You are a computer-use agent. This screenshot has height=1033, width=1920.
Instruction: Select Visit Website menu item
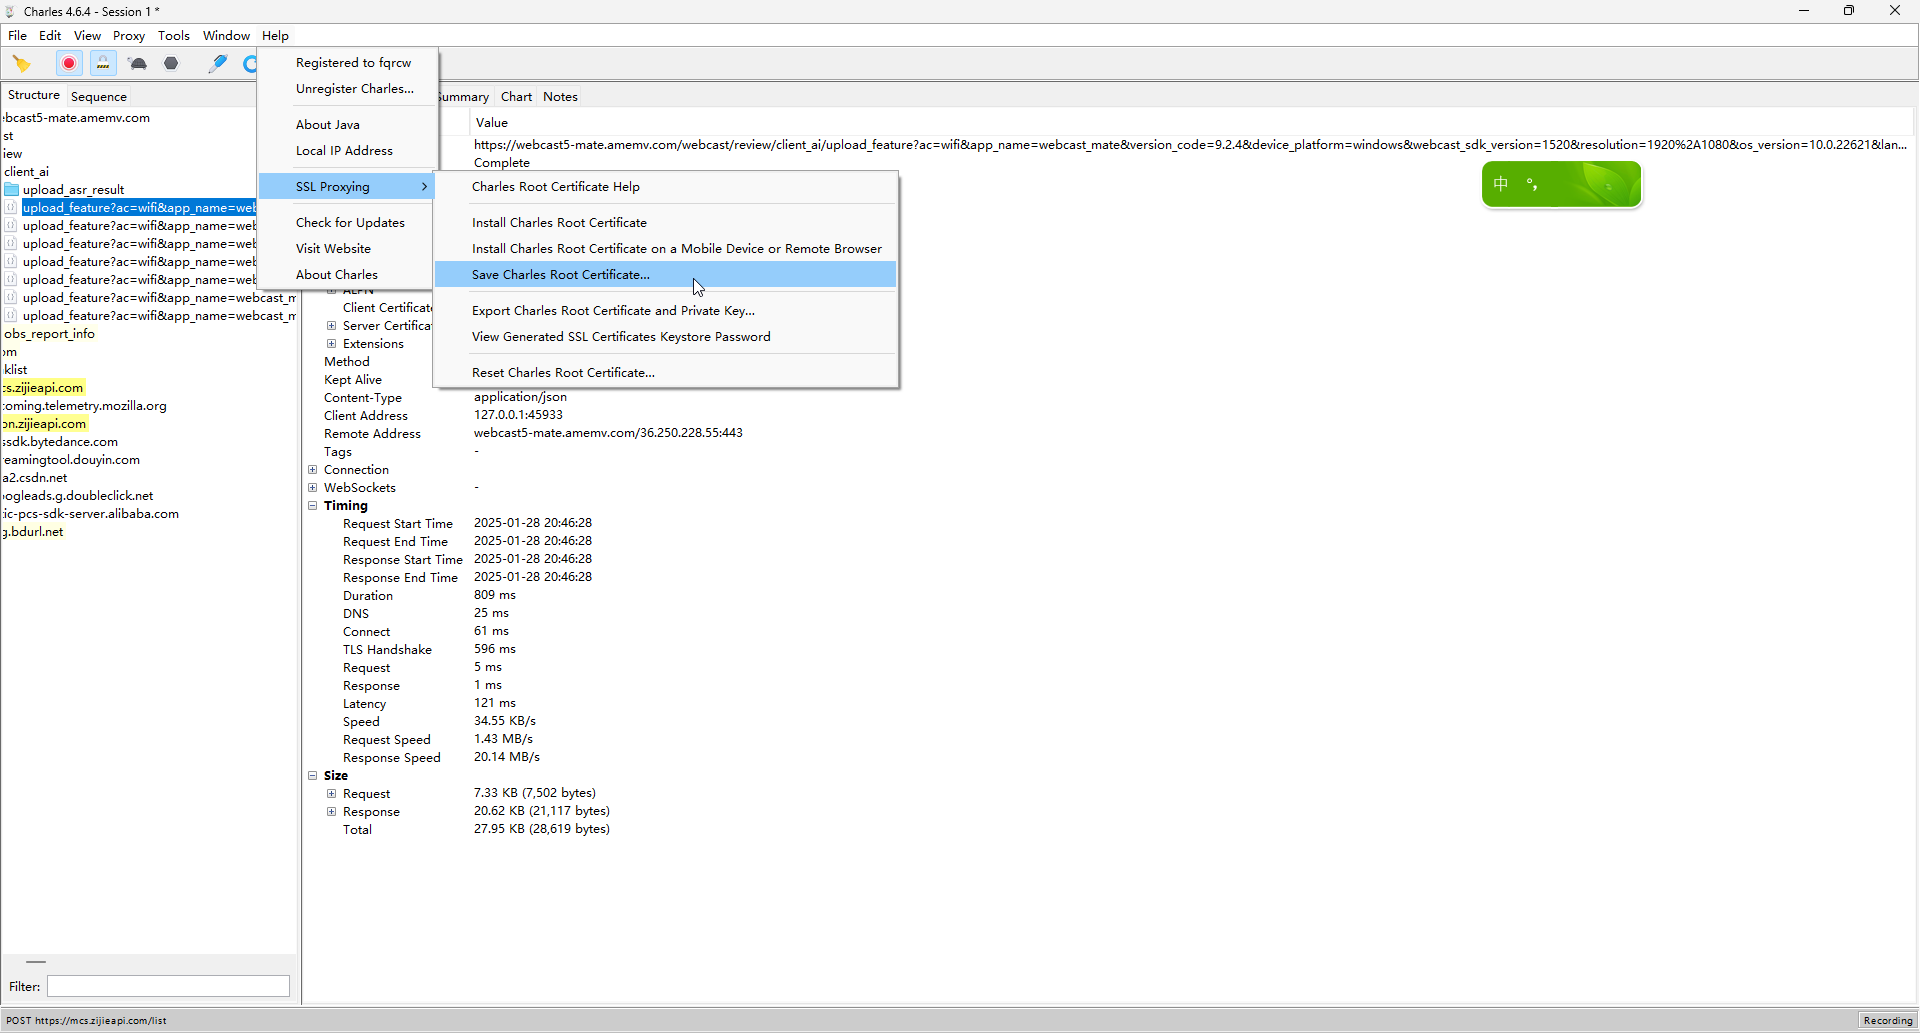pyautogui.click(x=347, y=249)
